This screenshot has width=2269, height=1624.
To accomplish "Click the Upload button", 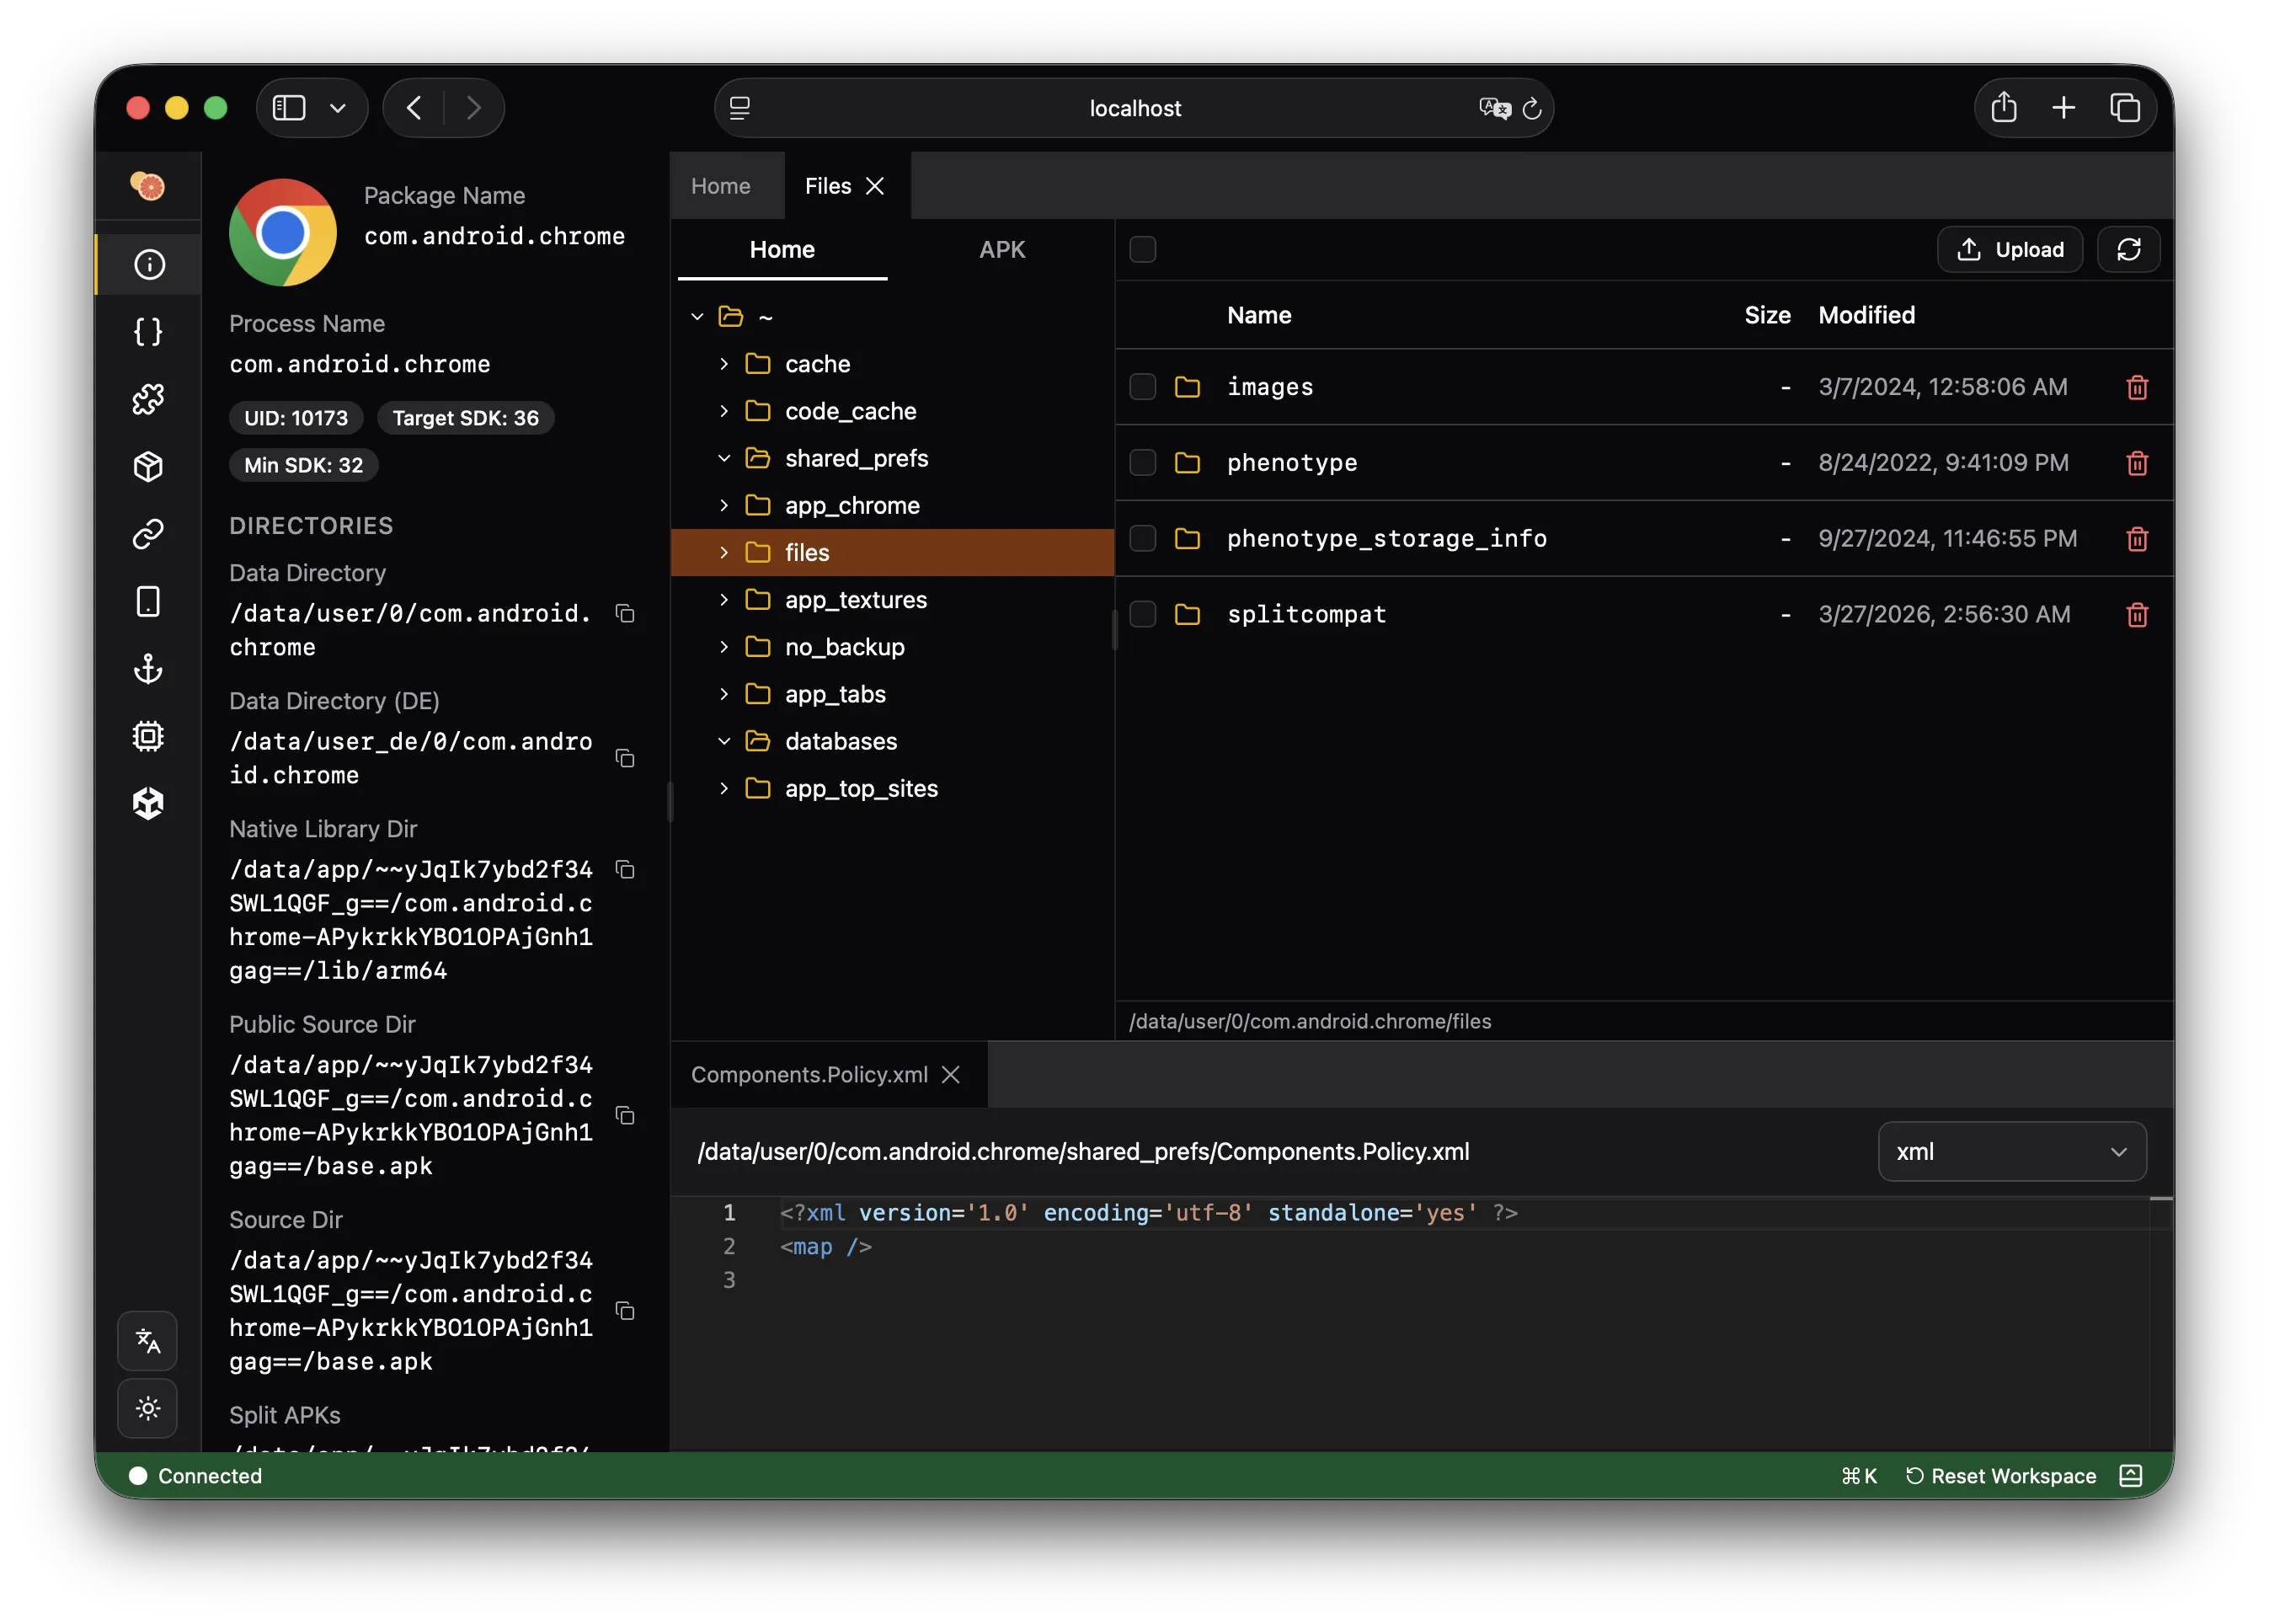I will pos(2009,249).
